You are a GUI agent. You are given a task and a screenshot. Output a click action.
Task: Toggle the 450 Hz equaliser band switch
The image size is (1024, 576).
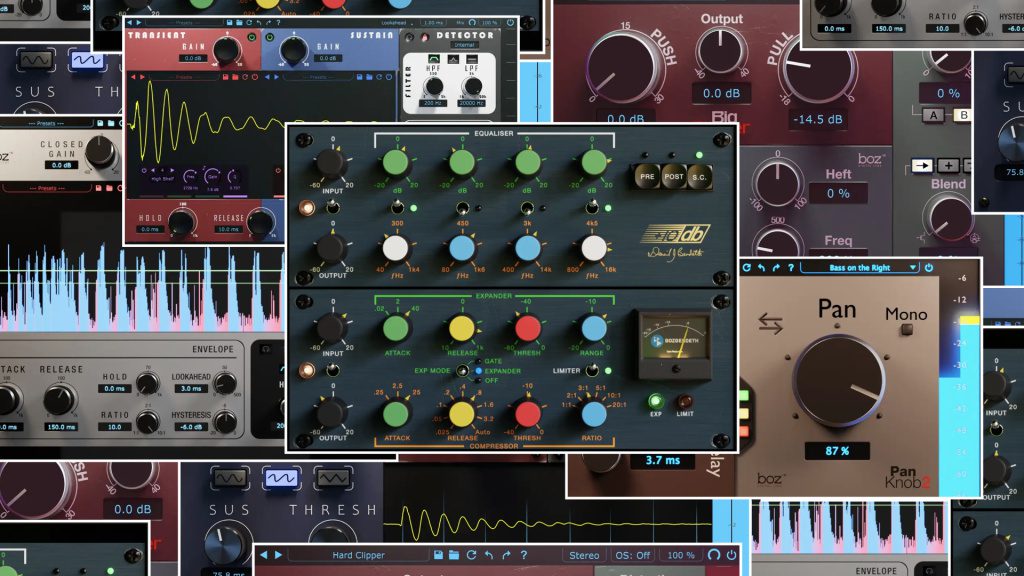click(462, 208)
